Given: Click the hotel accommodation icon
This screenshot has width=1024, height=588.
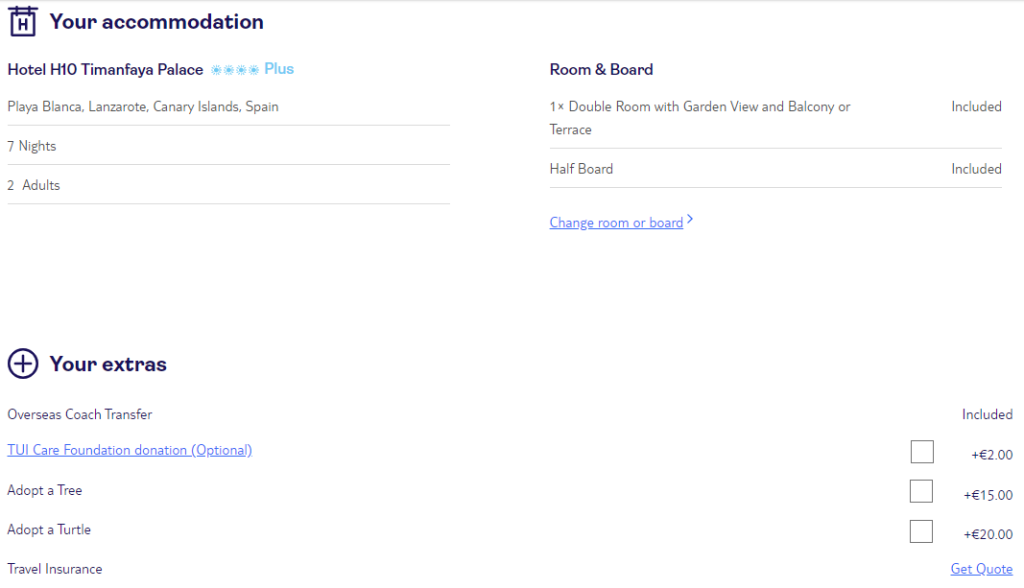Looking at the screenshot, I should click(x=23, y=21).
